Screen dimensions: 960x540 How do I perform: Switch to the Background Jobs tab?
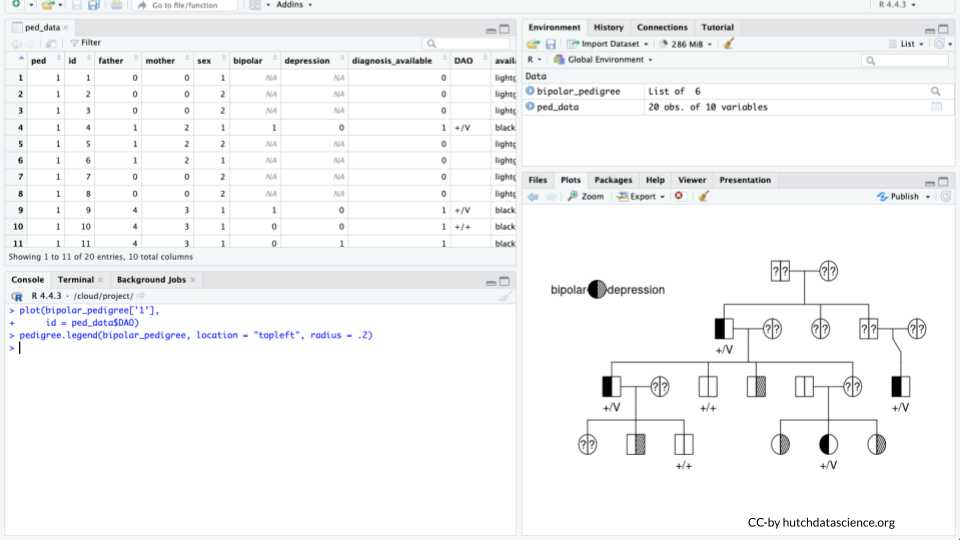[x=151, y=280]
